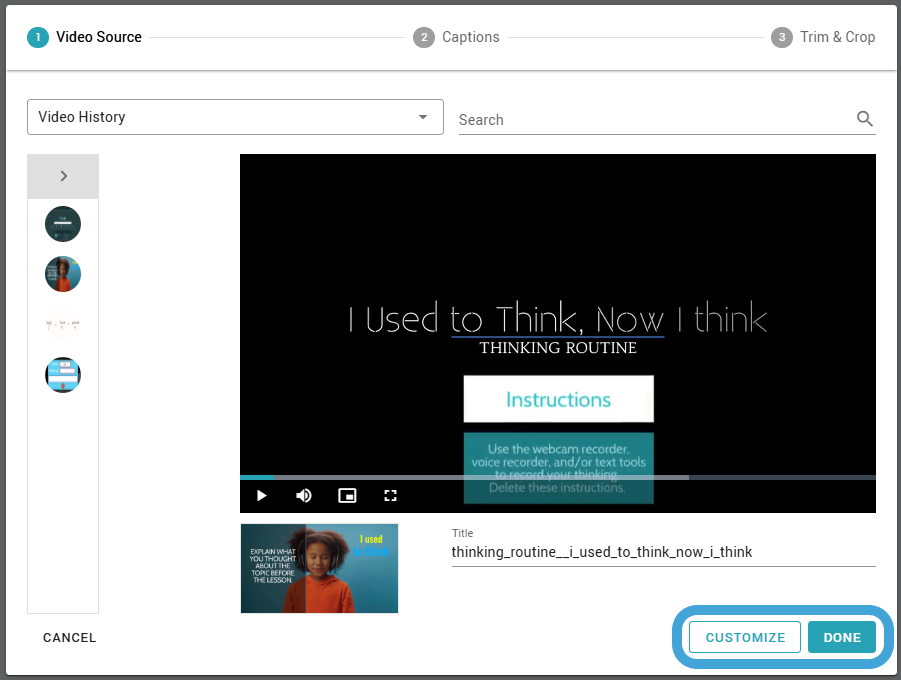Select the girl in orange thumbnail
The image size is (901, 680).
coord(63,273)
